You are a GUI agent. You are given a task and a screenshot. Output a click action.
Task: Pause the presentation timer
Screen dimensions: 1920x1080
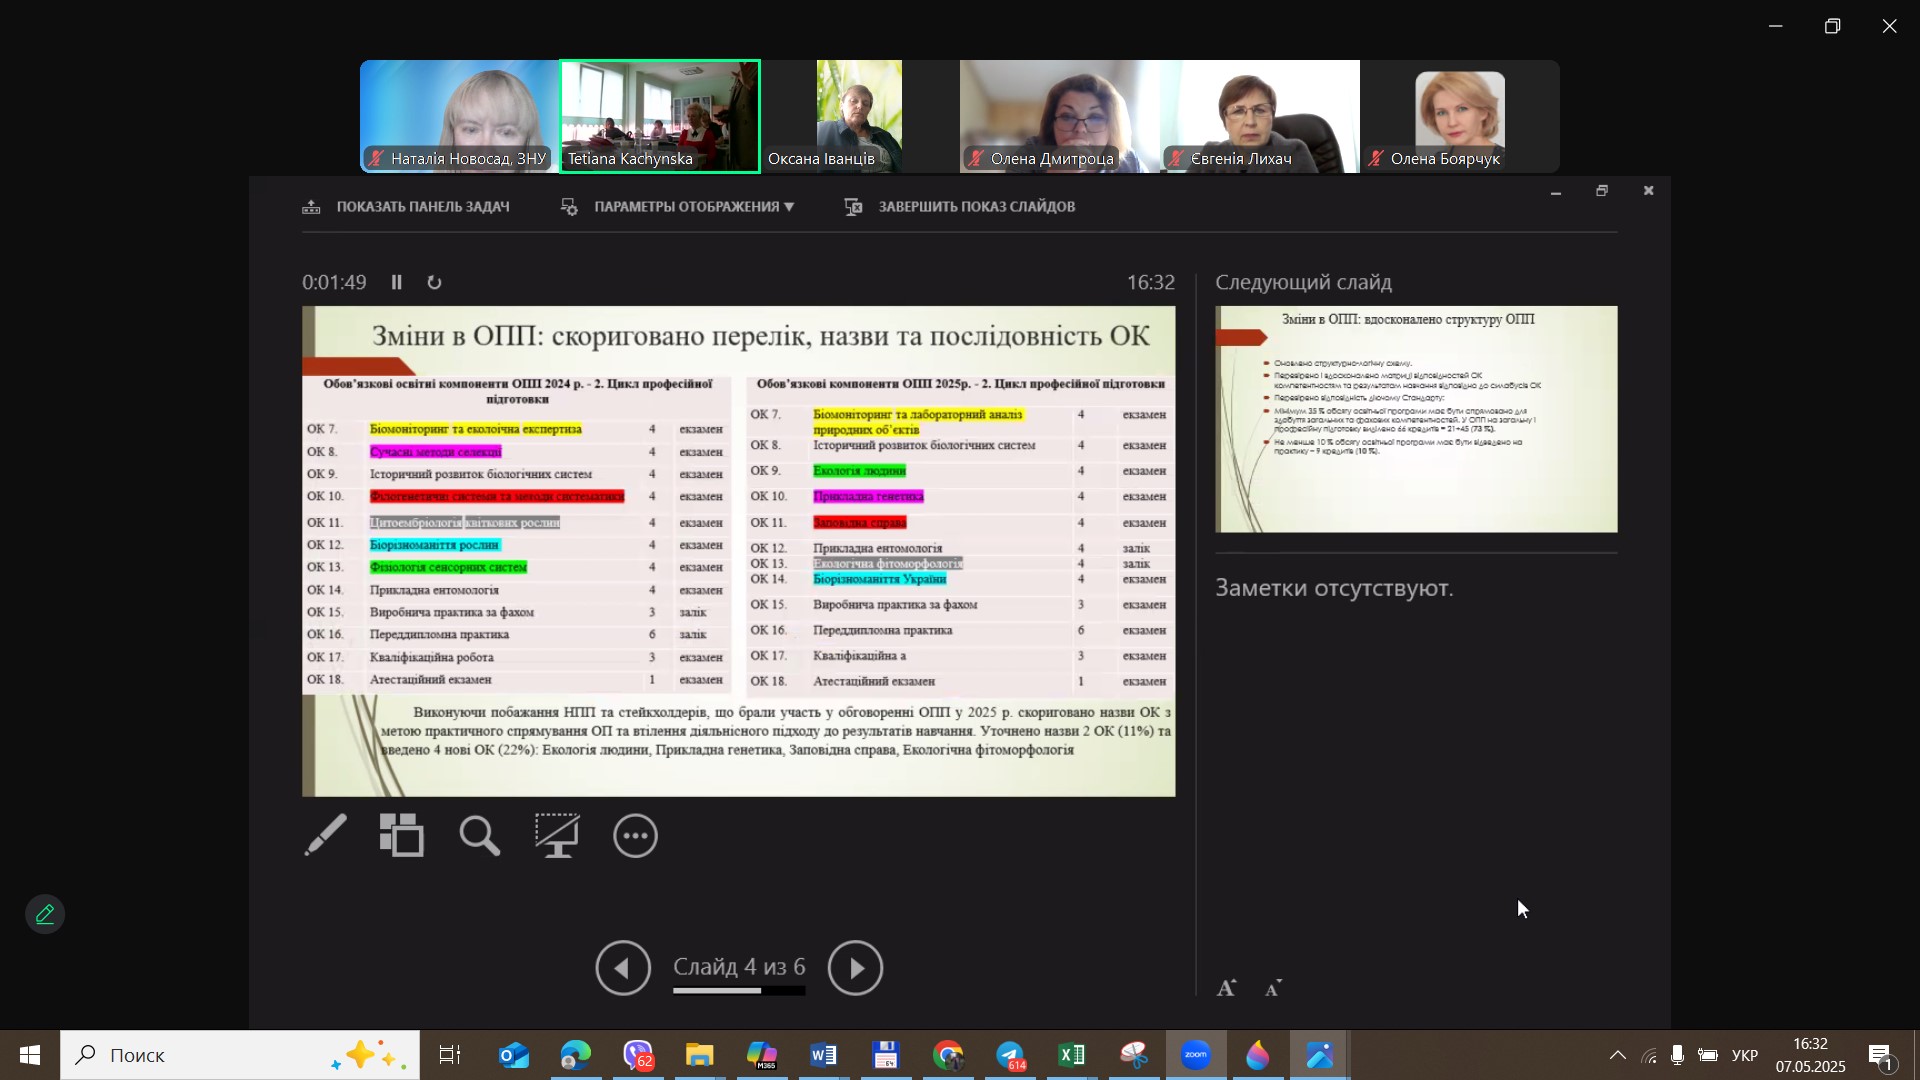[396, 283]
